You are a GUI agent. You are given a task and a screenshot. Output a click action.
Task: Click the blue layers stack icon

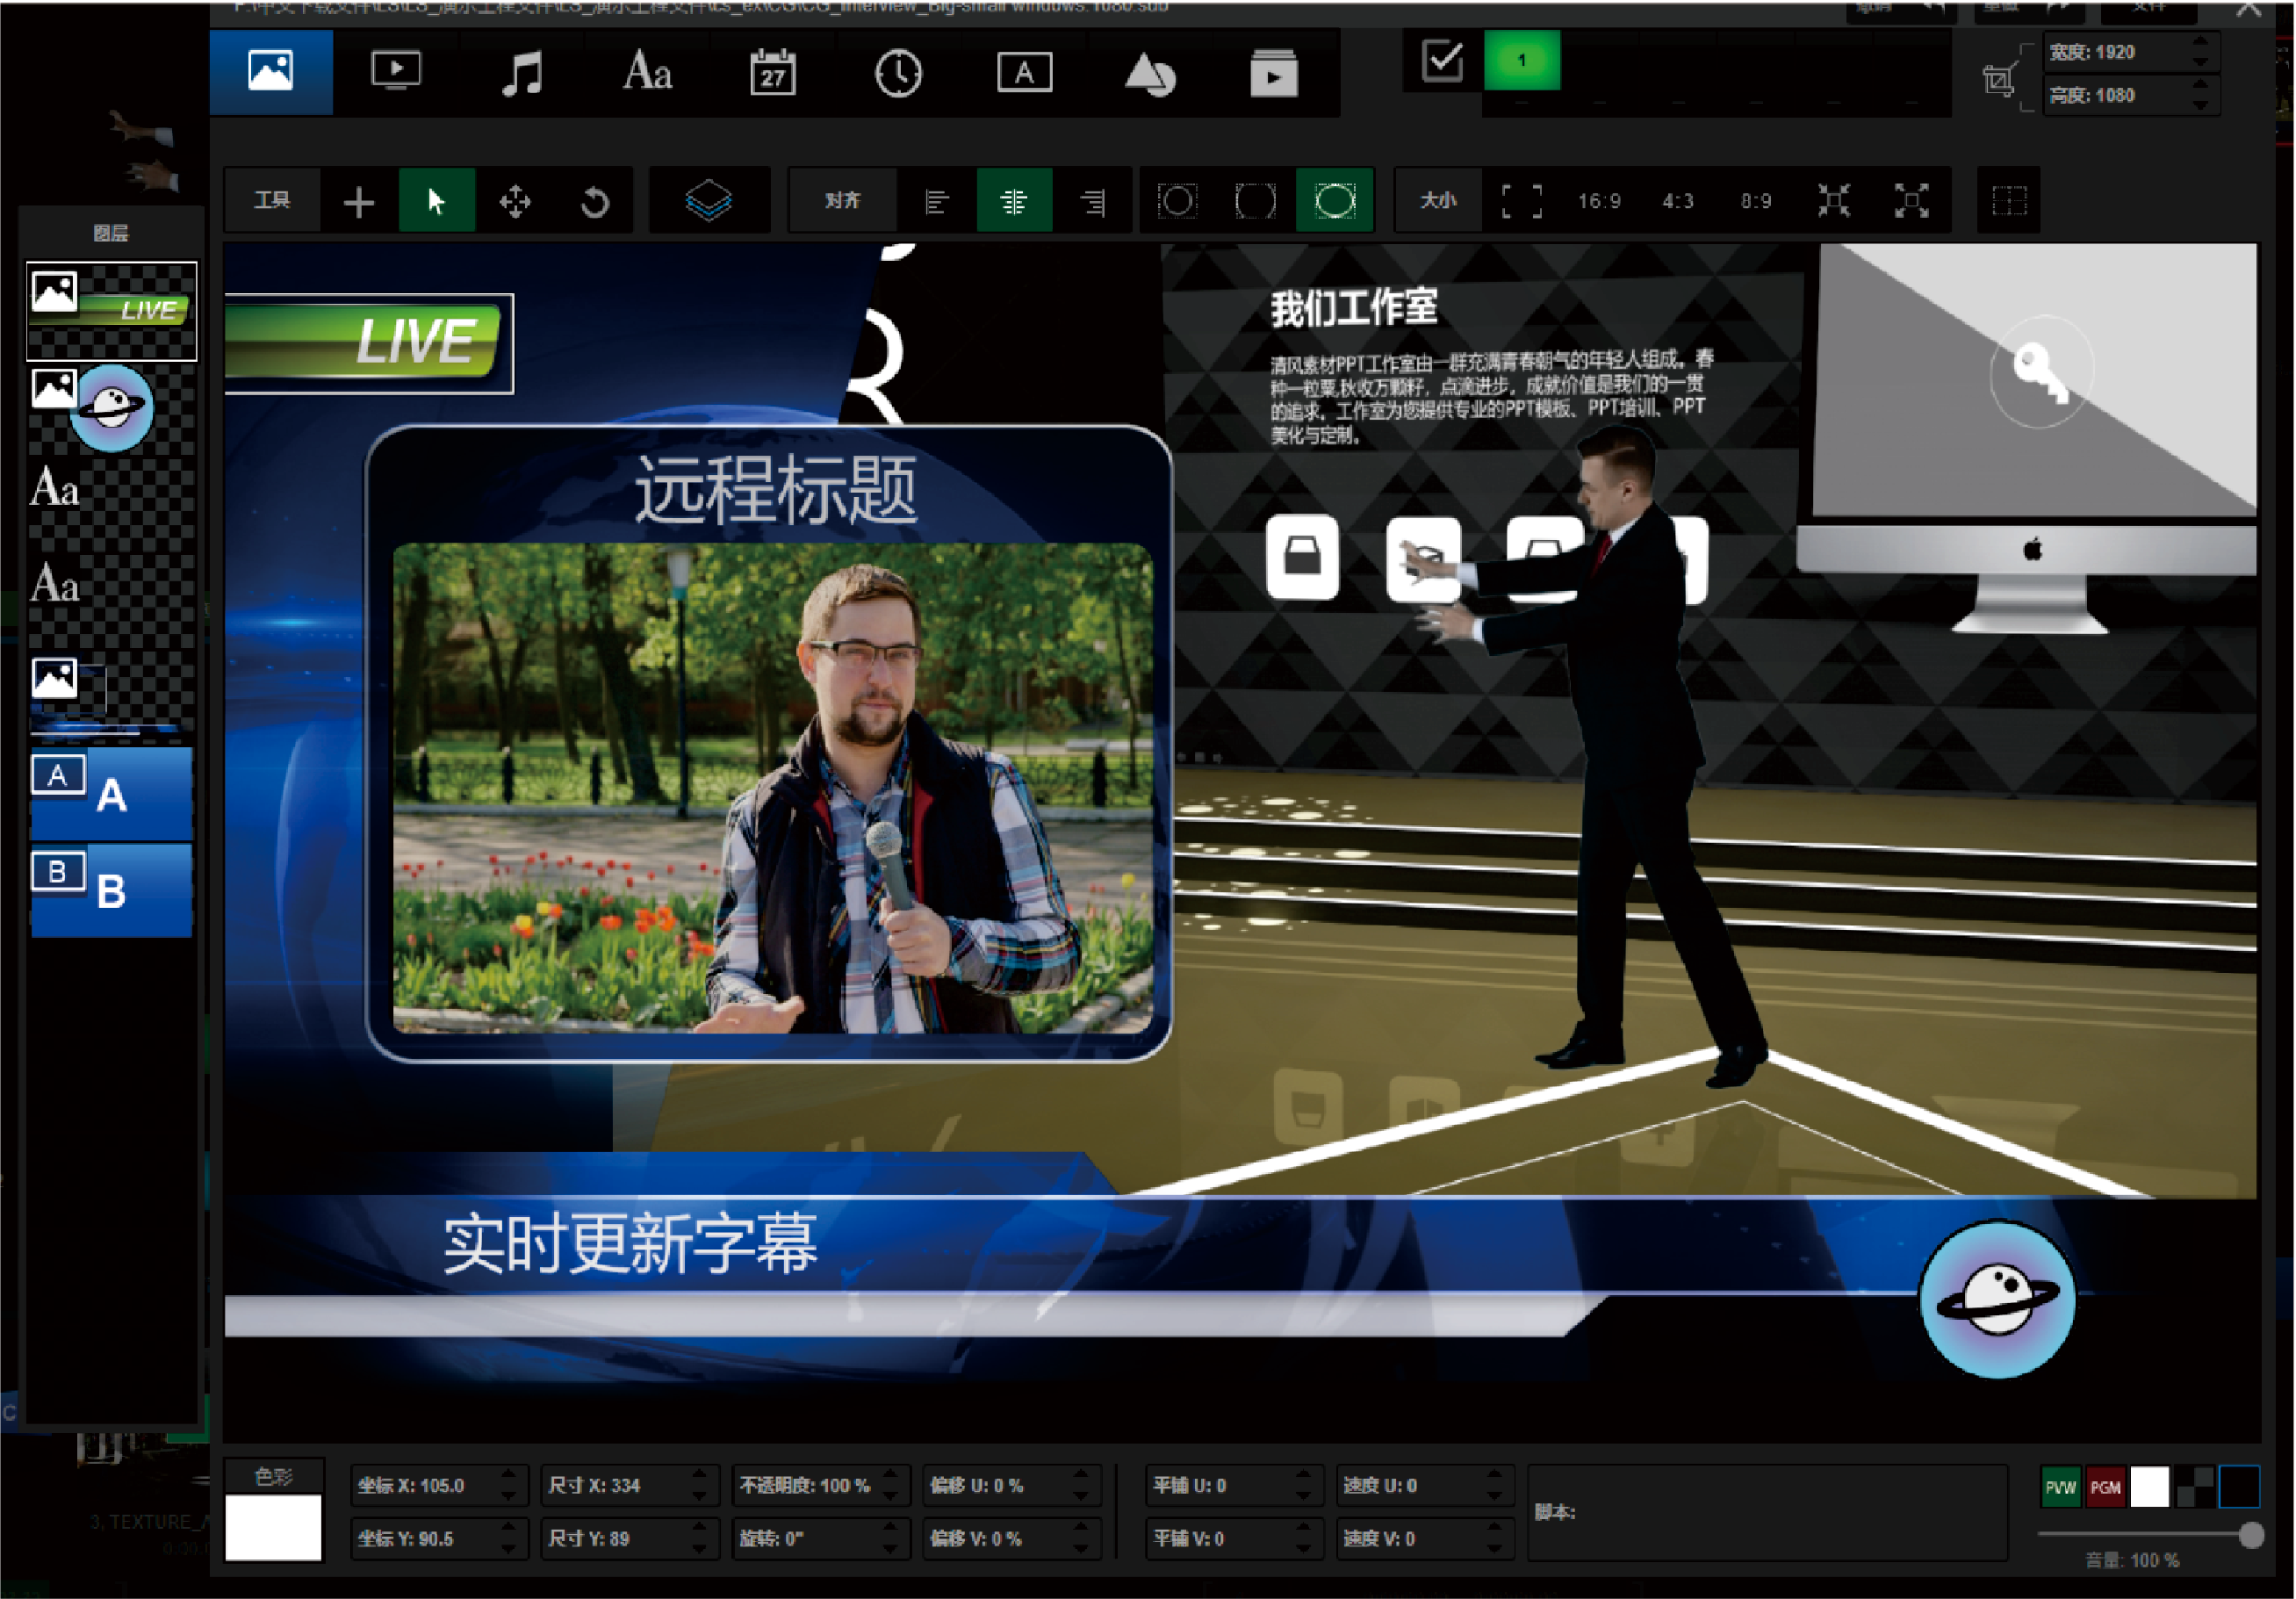click(x=708, y=201)
